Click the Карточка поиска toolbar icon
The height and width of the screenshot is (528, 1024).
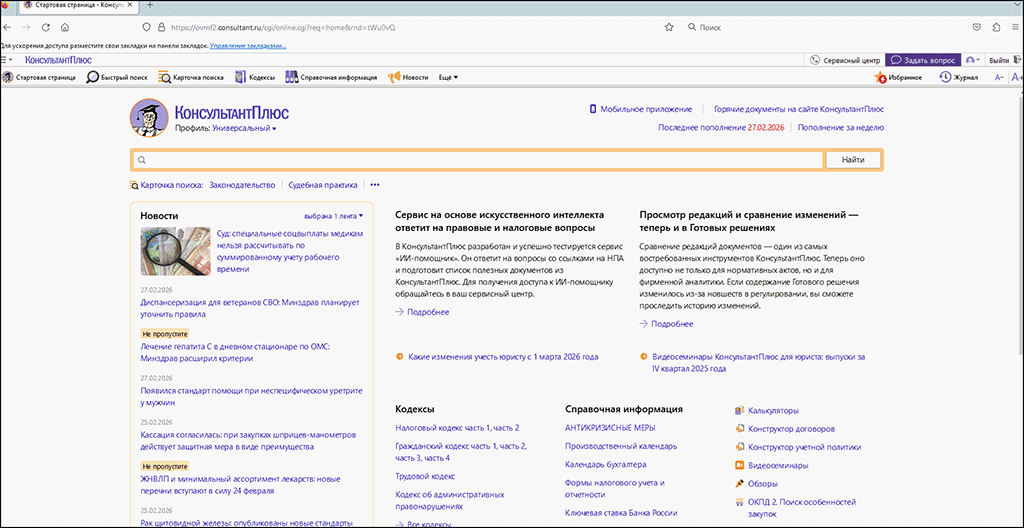click(x=165, y=77)
